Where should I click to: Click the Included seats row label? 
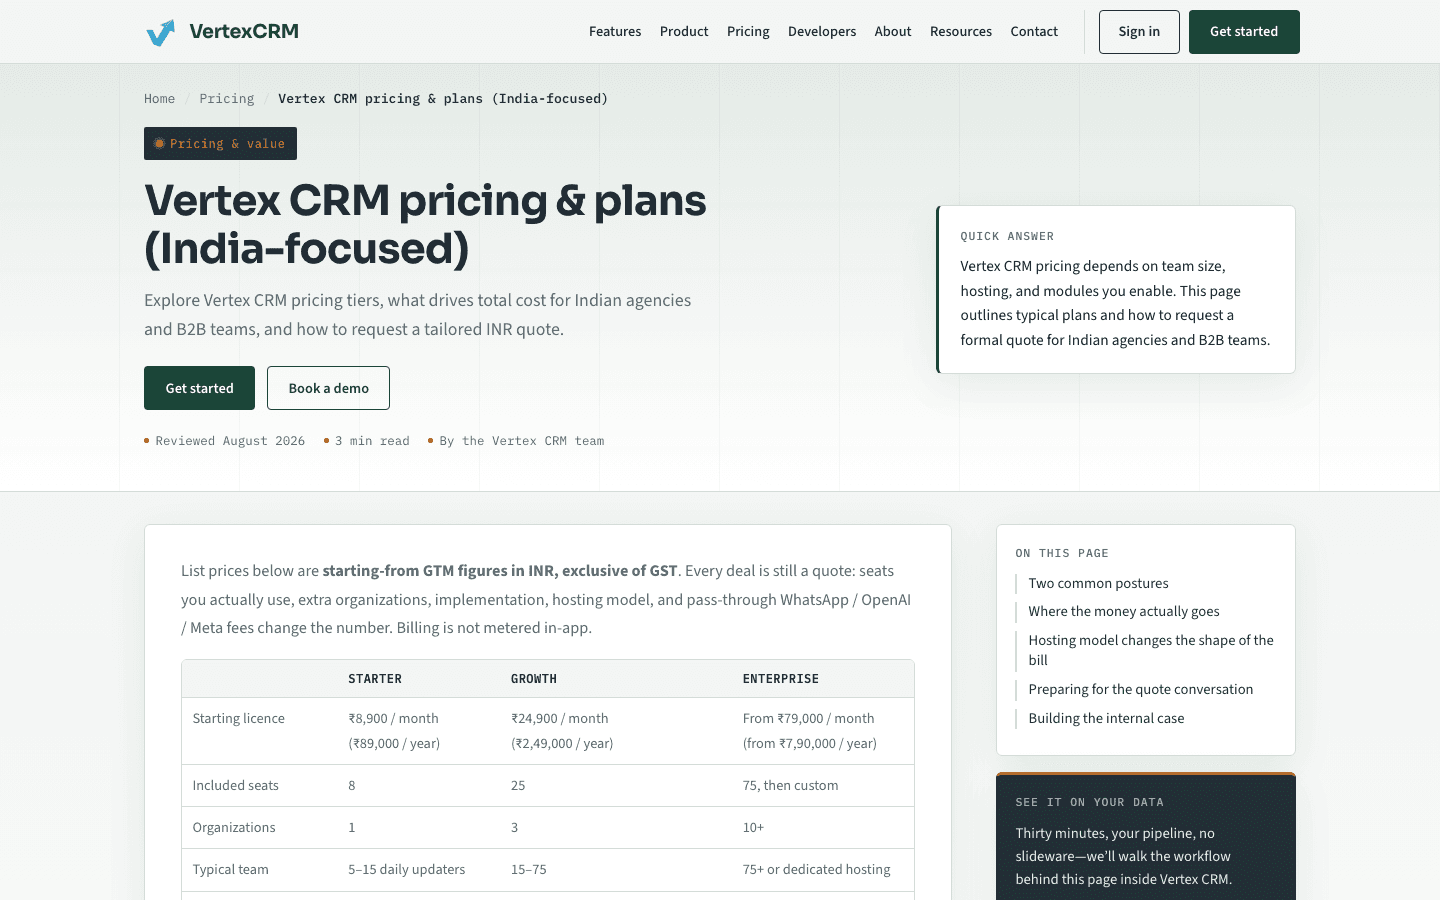[235, 785]
